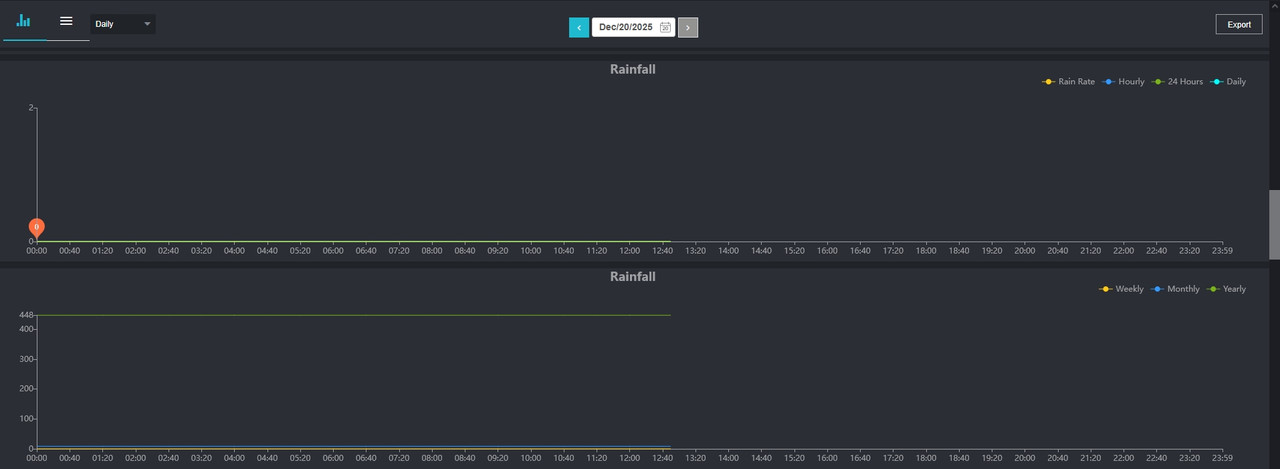Click the Dec/20/2025 date field

633,27
